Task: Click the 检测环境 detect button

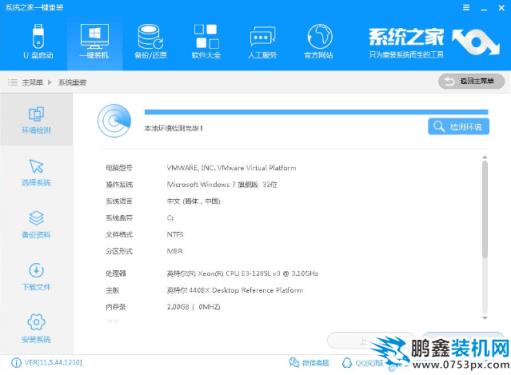Action: click(x=459, y=127)
